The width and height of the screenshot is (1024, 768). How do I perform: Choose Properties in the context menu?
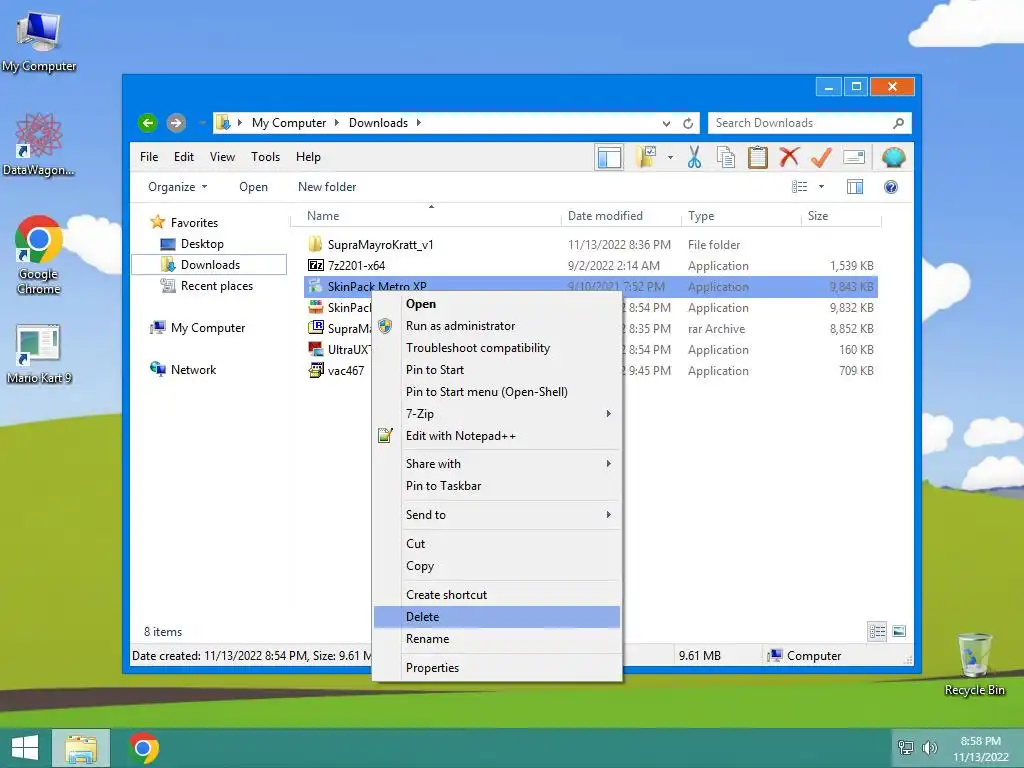point(497,668)
